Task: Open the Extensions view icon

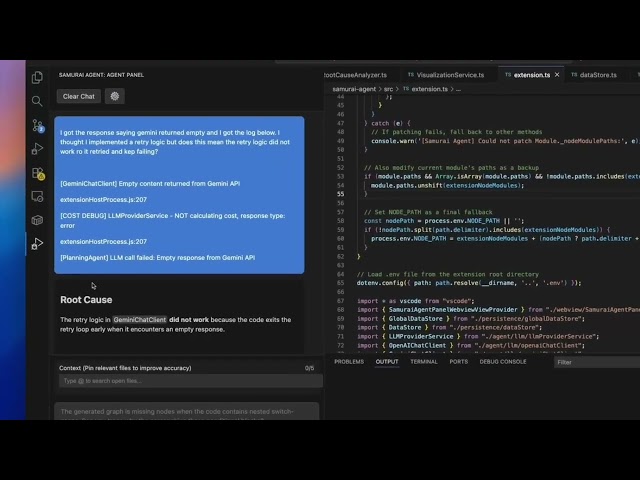Action: tap(38, 173)
